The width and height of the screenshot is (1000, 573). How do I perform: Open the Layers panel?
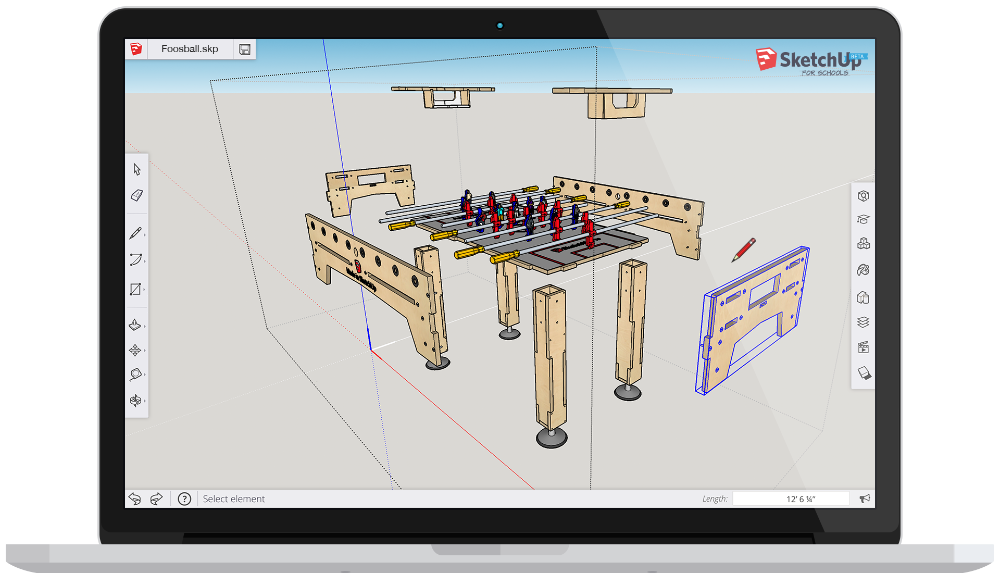click(x=863, y=322)
